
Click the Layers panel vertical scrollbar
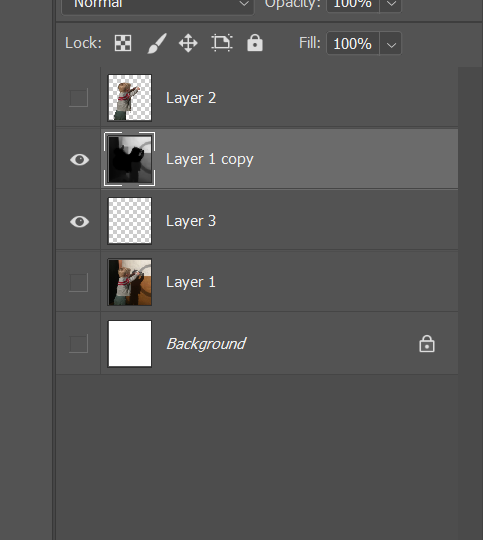click(470, 303)
